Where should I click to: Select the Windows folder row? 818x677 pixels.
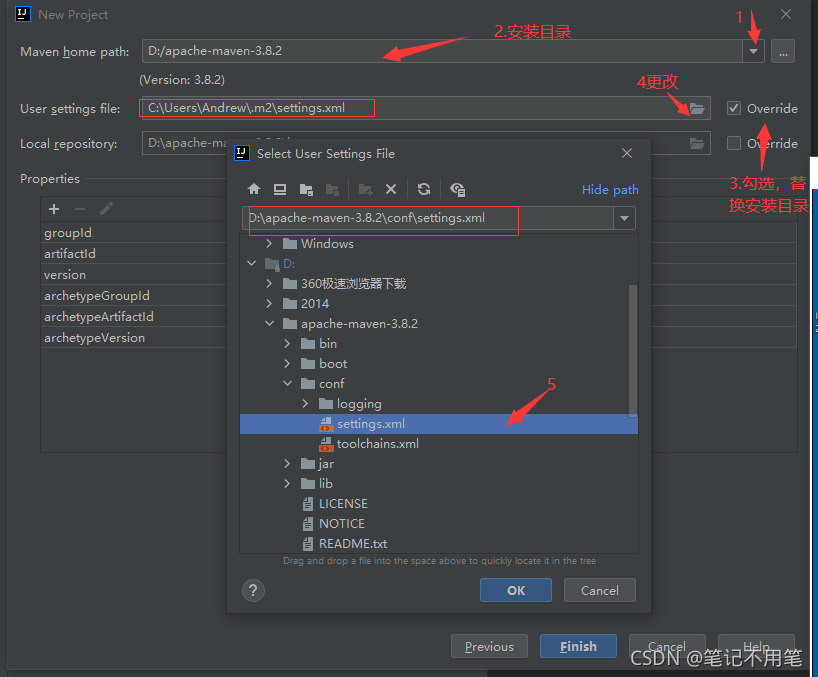point(439,243)
